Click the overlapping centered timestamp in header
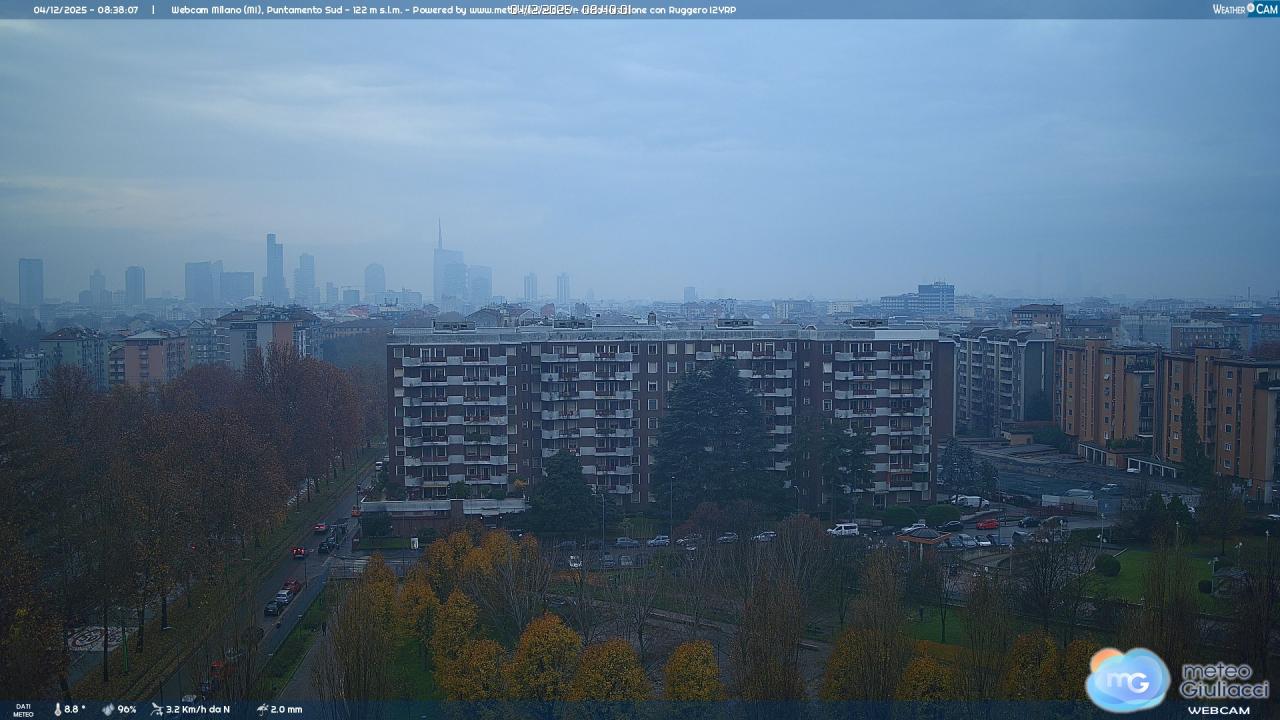 [x=570, y=10]
